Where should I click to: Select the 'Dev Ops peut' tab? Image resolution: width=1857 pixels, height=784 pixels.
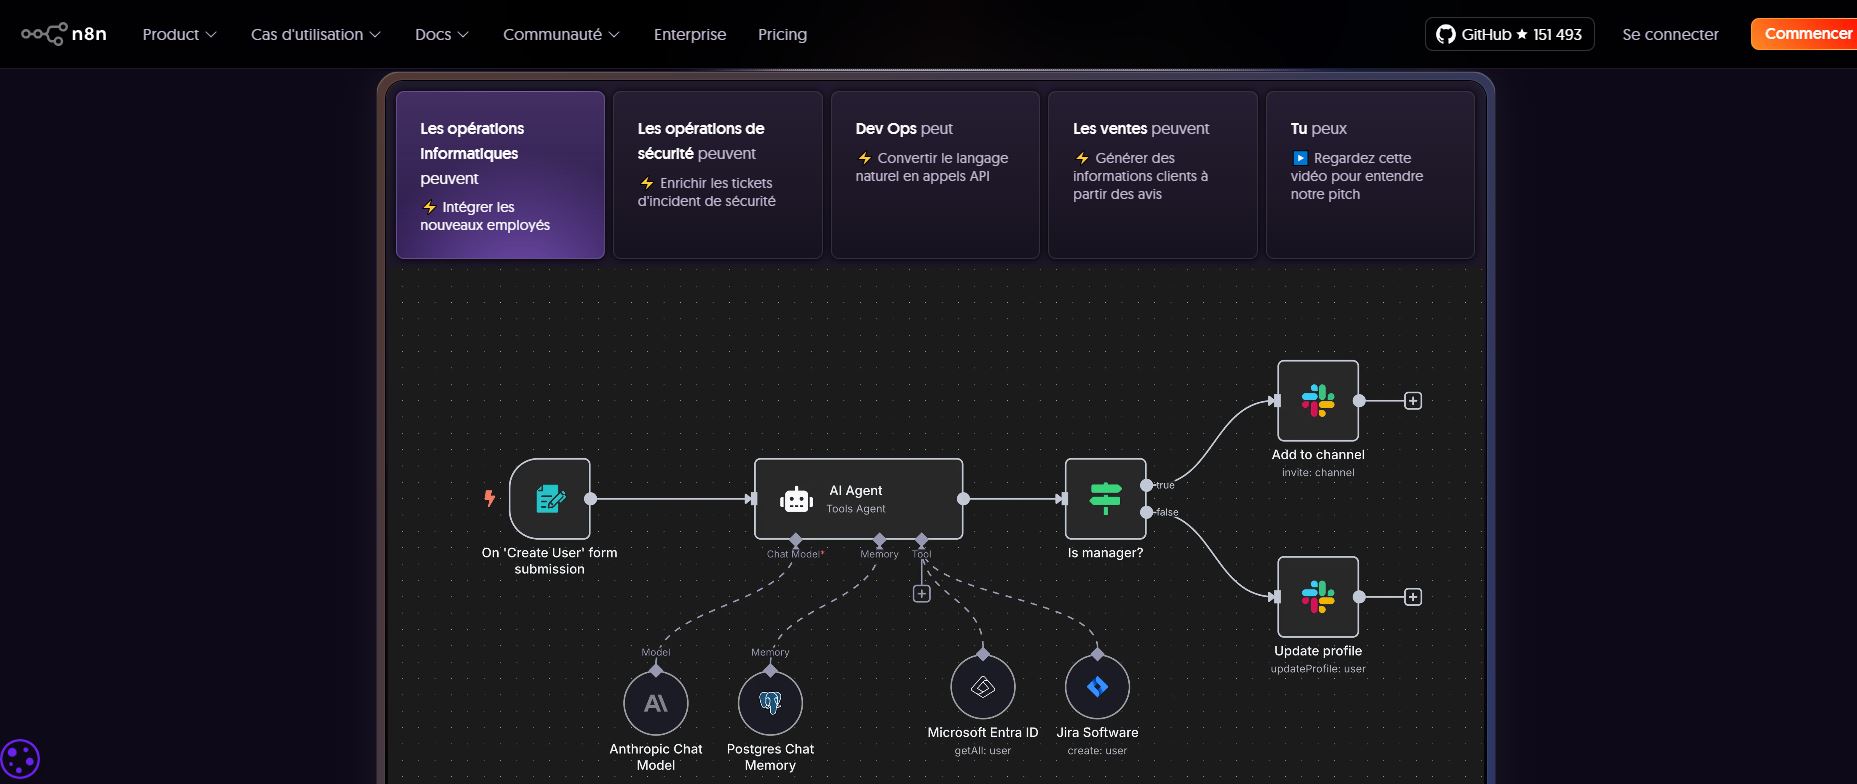click(x=935, y=175)
